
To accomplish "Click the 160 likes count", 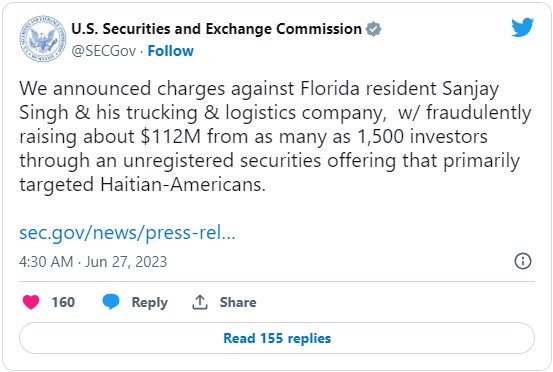I will [63, 302].
